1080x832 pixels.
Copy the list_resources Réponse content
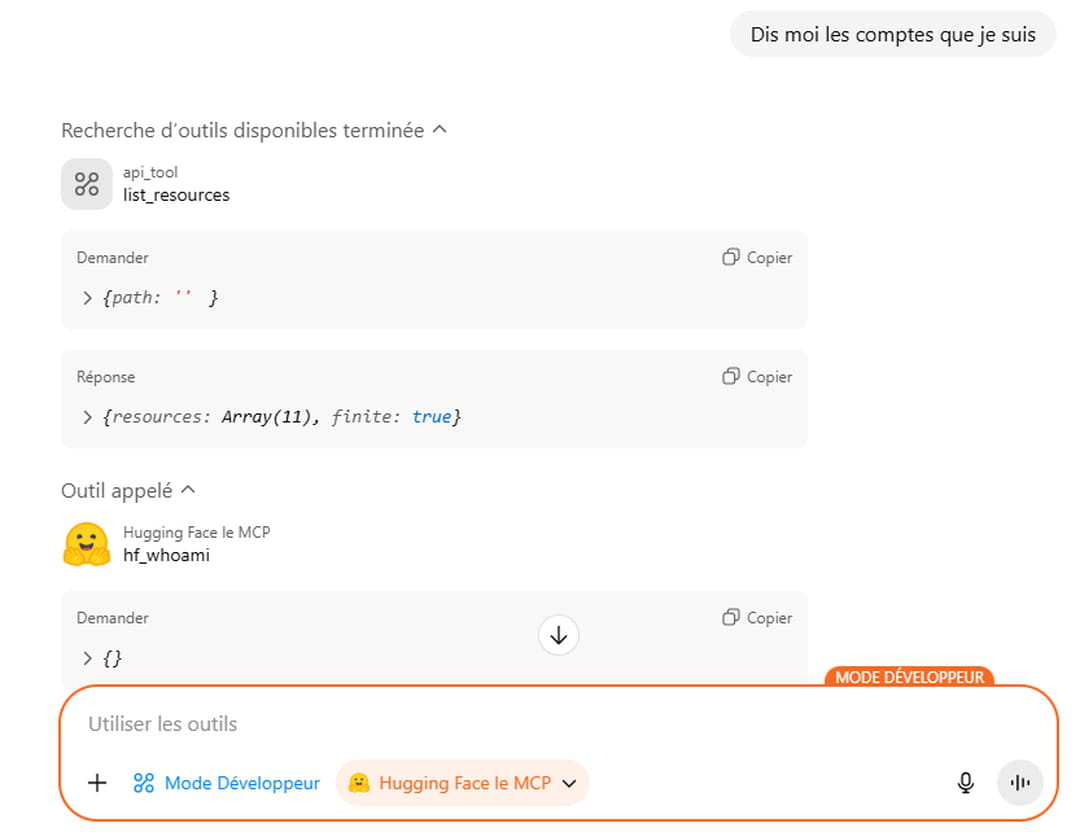[757, 377]
